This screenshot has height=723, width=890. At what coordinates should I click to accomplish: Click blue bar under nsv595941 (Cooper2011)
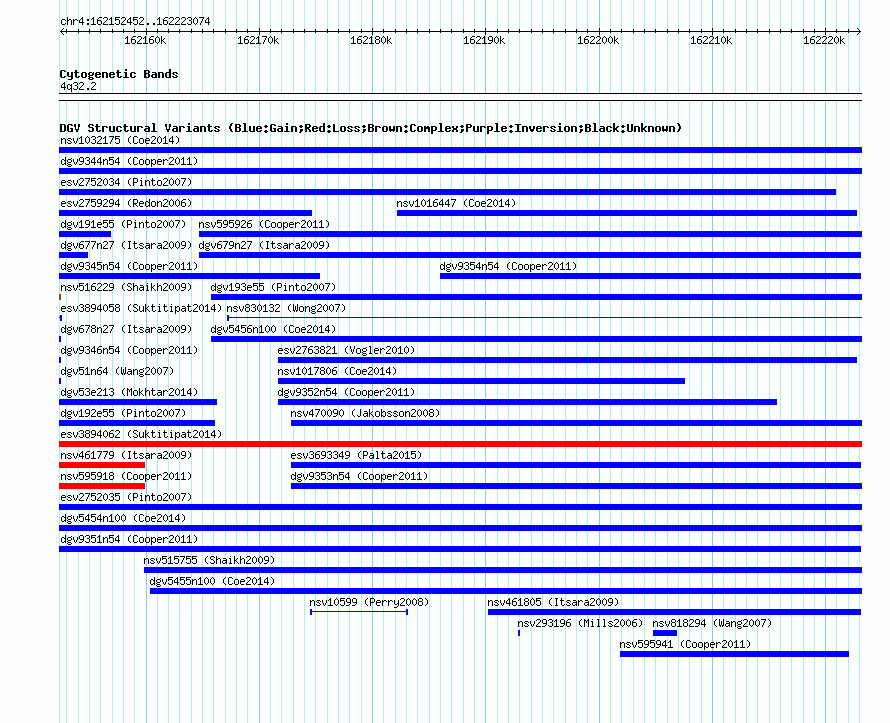734,654
